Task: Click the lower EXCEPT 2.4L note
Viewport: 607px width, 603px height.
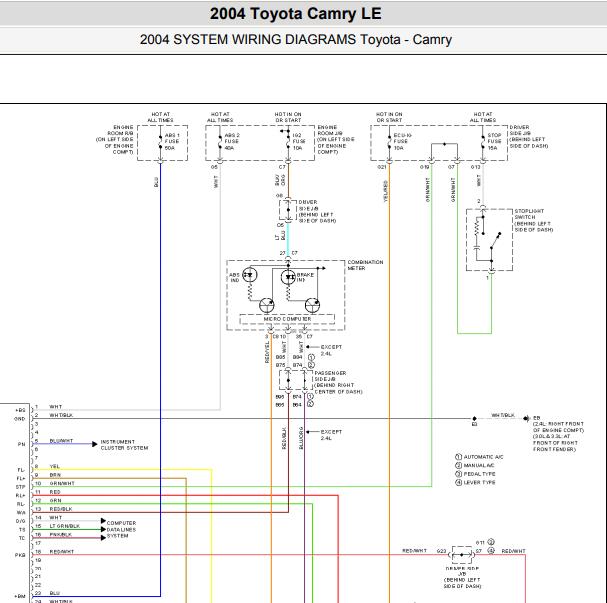Action: pos(331,435)
